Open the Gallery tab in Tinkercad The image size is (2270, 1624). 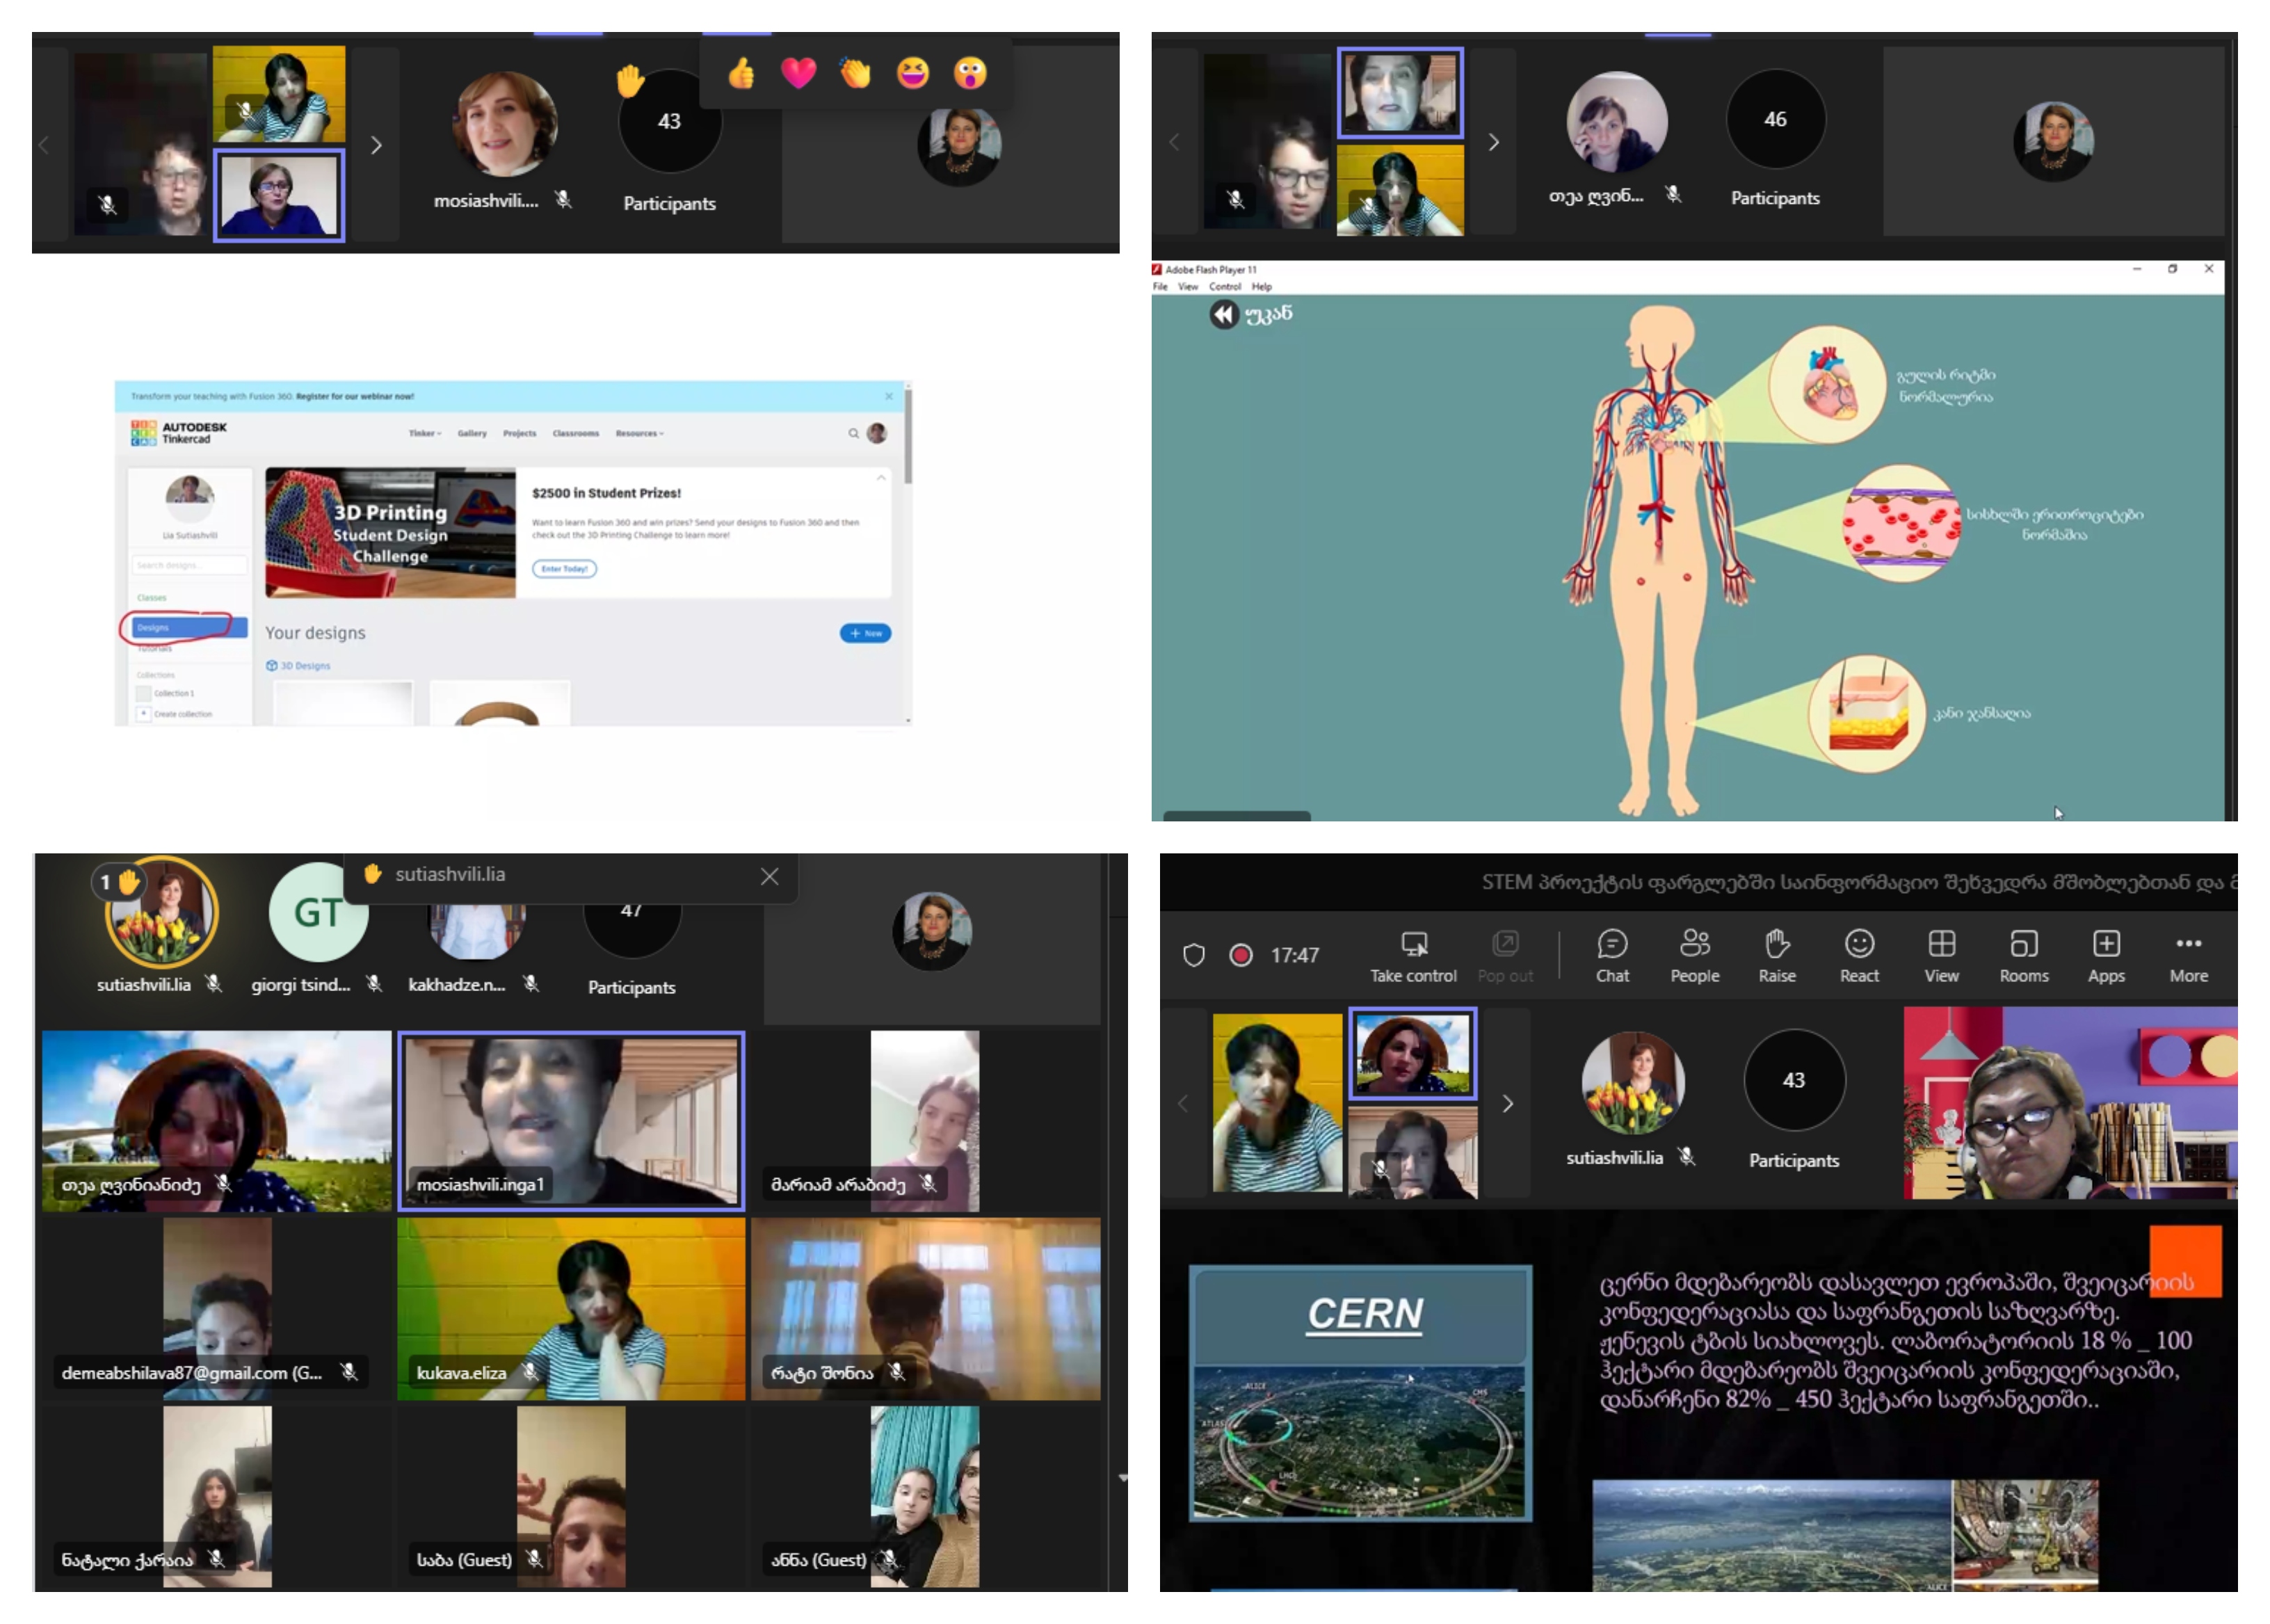472,433
